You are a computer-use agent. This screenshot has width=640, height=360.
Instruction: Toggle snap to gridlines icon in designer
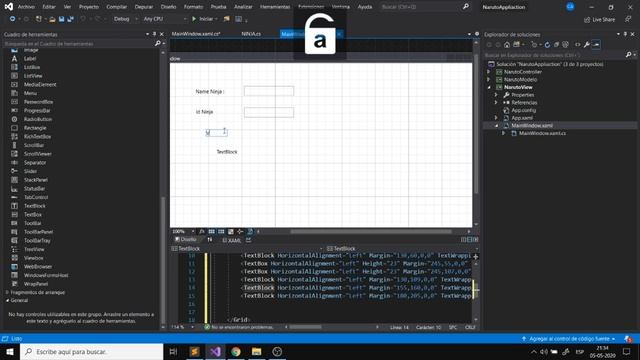tap(221, 231)
